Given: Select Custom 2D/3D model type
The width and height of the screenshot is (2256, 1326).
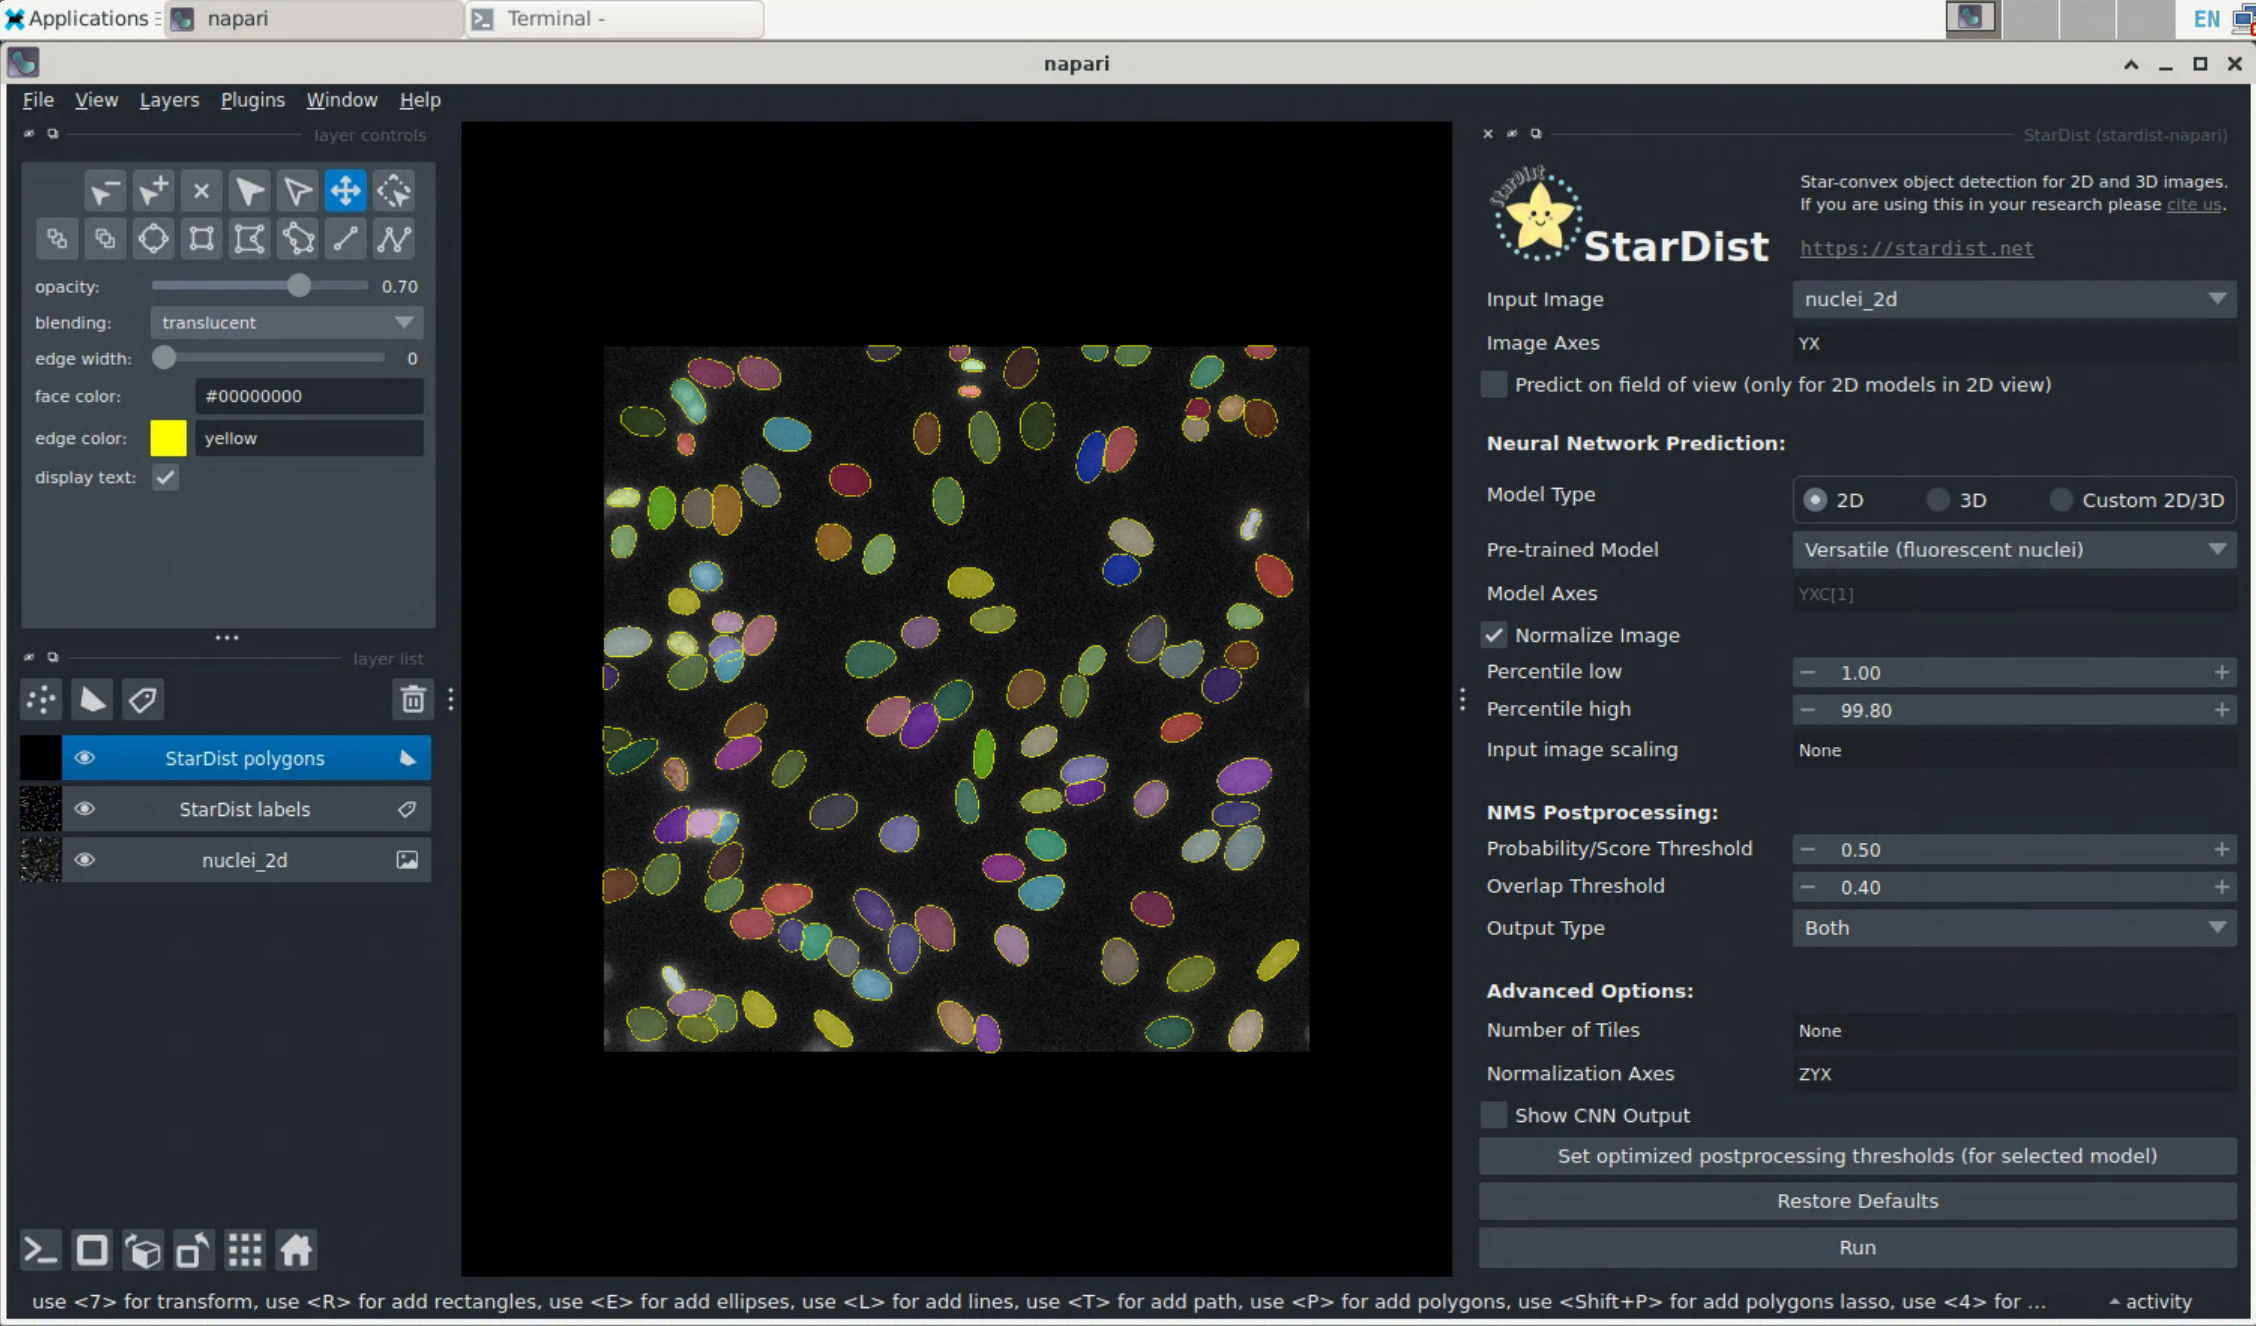Looking at the screenshot, I should point(2061,500).
